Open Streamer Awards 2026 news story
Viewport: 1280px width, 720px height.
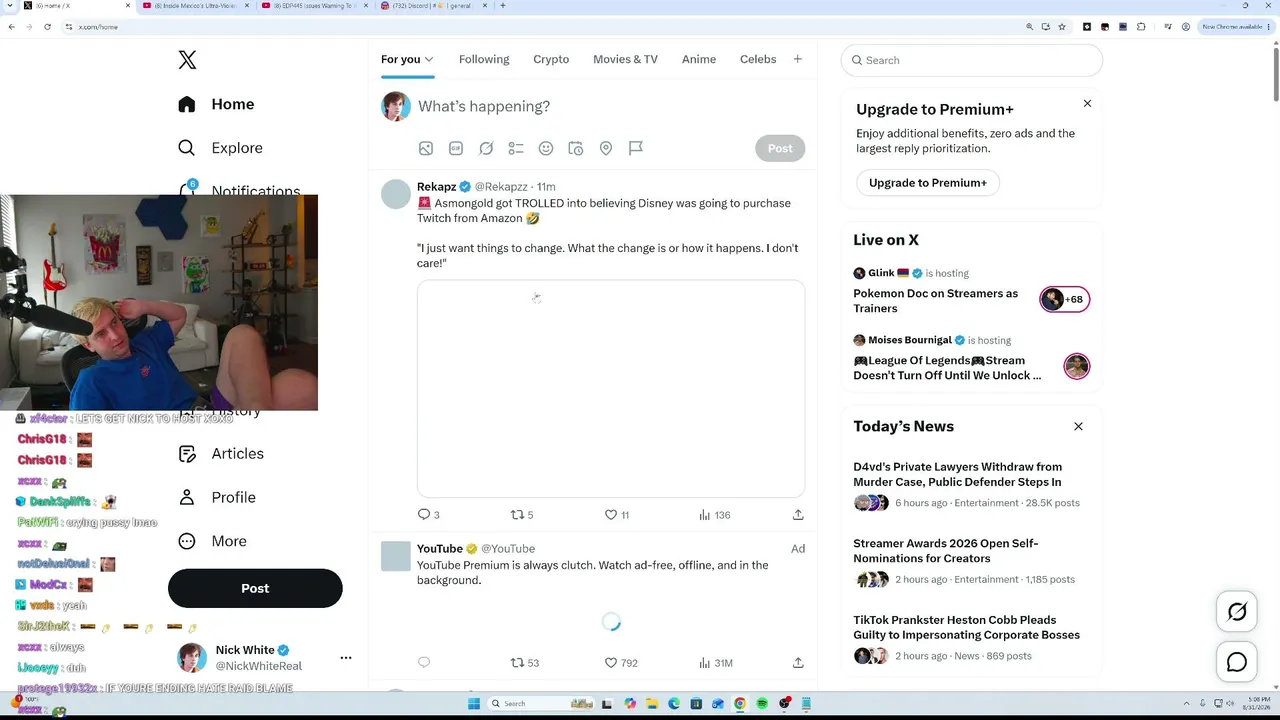pos(946,551)
